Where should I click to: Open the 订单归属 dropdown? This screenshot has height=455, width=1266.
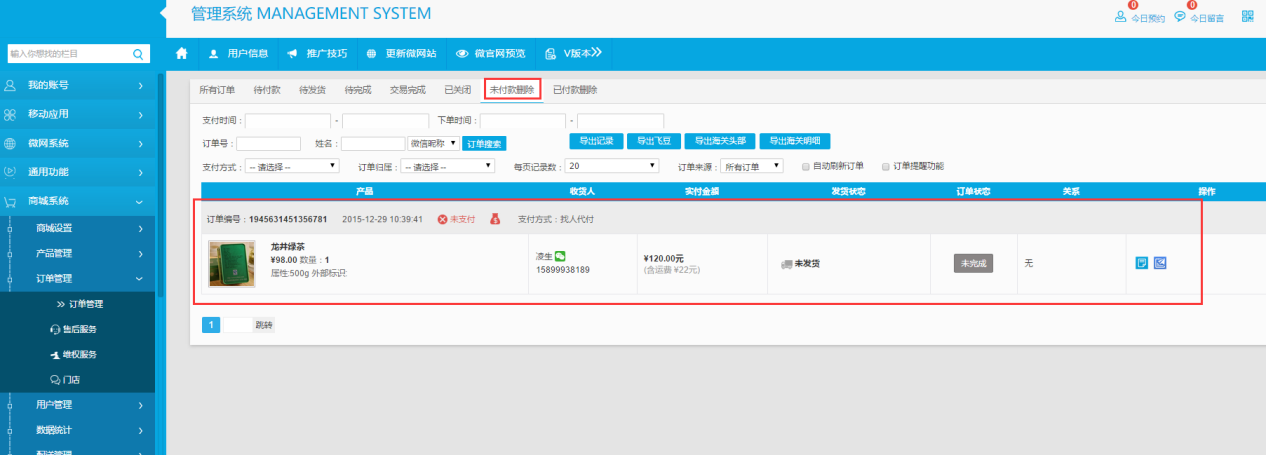click(449, 166)
